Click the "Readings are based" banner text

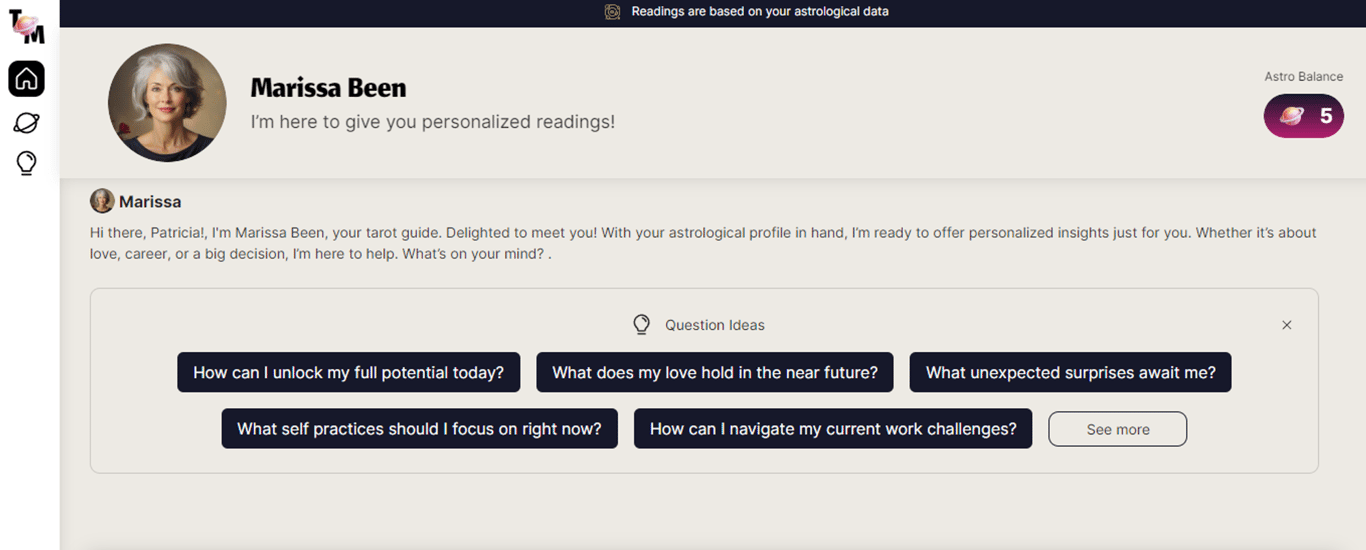(759, 12)
